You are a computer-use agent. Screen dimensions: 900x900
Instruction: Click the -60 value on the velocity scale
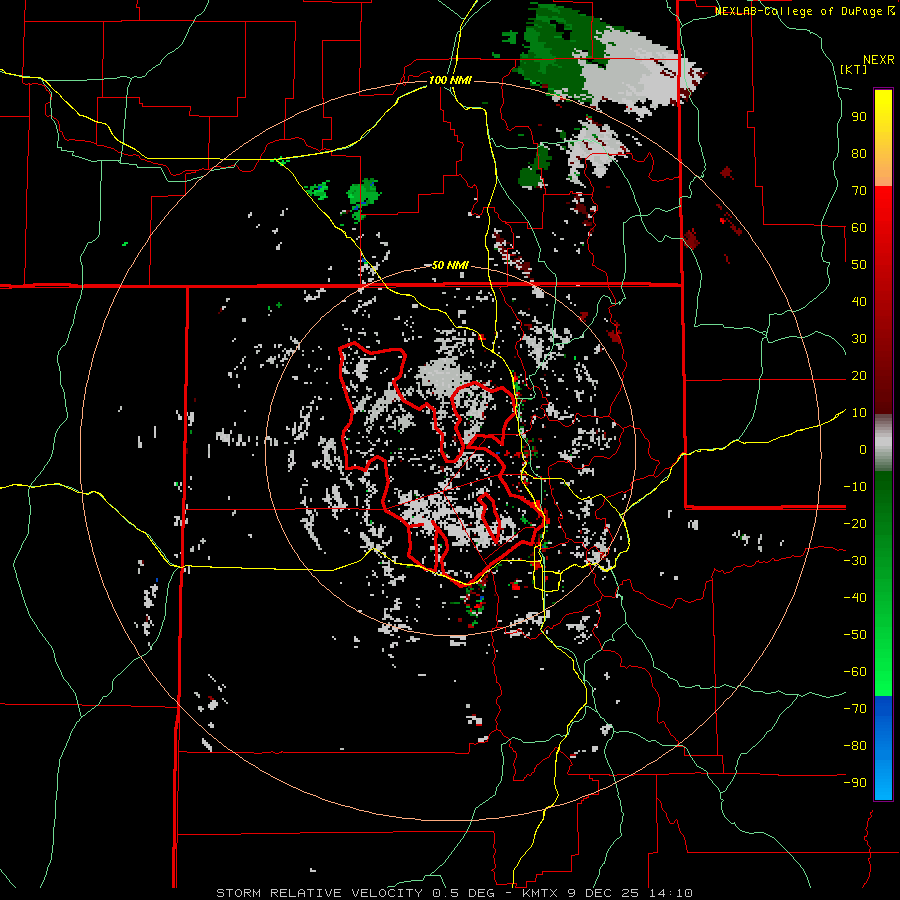tap(855, 672)
